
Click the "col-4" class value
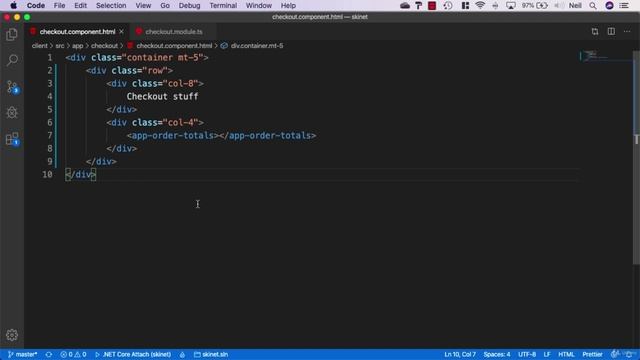[x=180, y=122]
